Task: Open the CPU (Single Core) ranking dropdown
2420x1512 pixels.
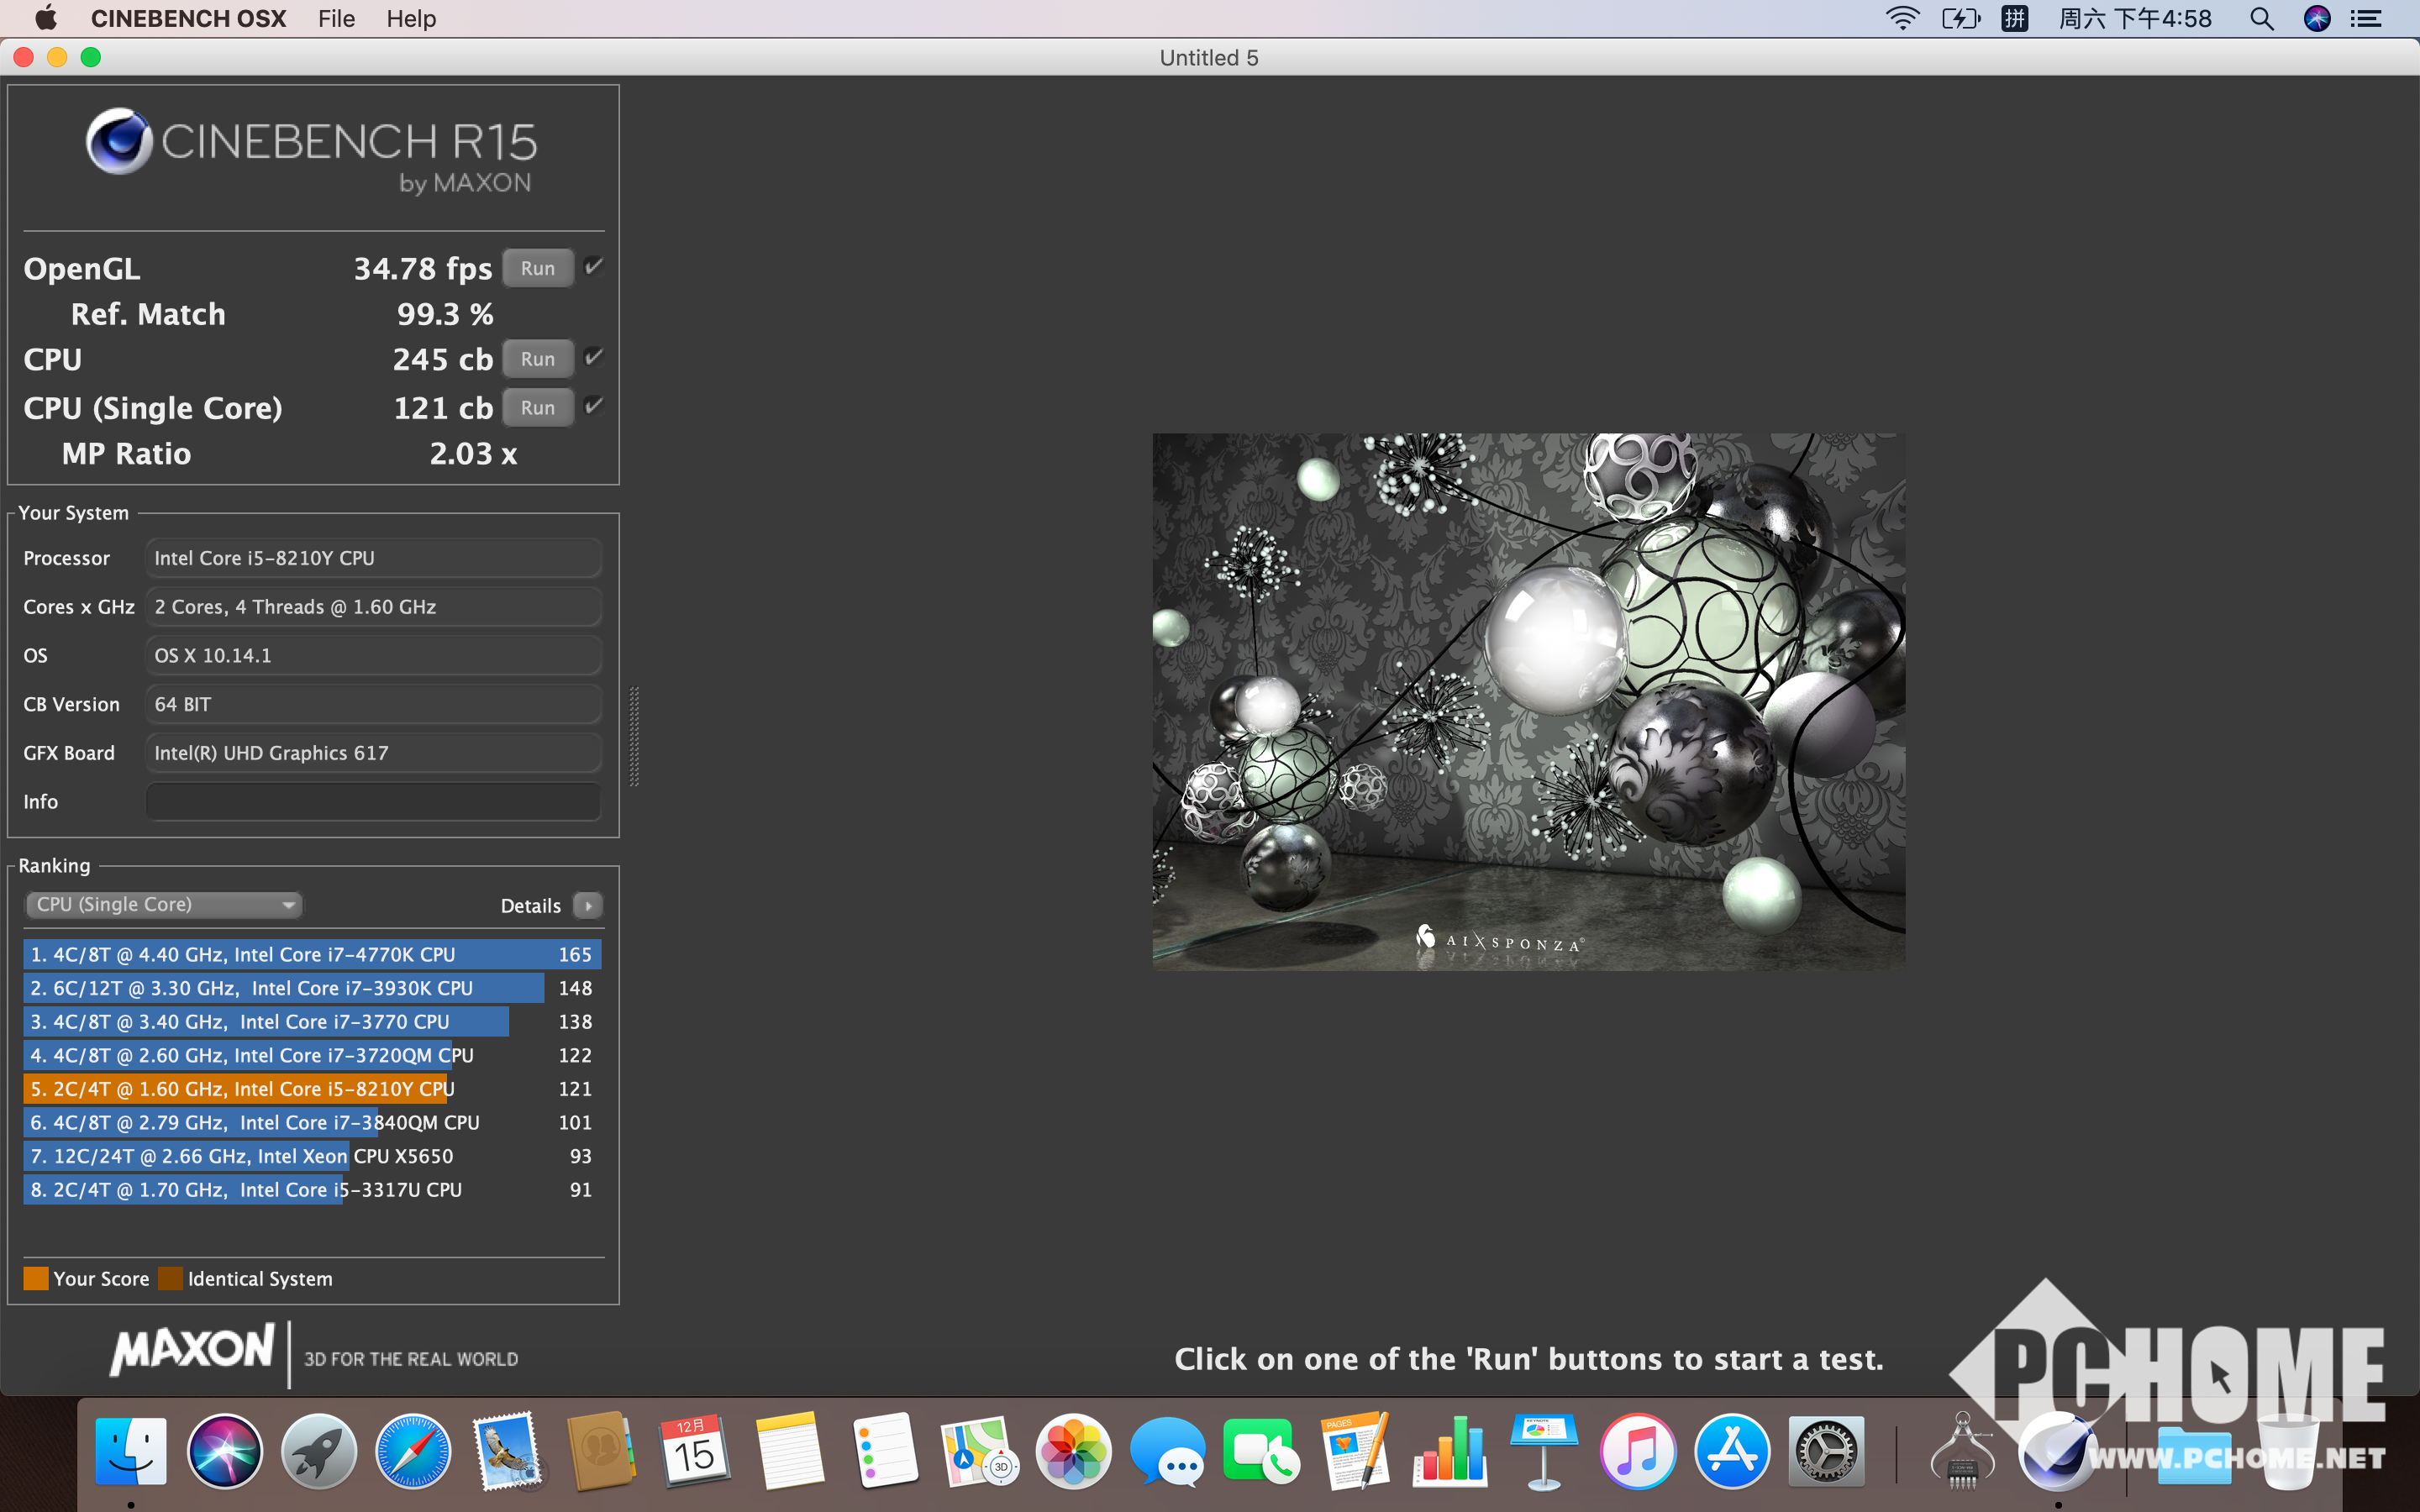Action: pos(163,904)
